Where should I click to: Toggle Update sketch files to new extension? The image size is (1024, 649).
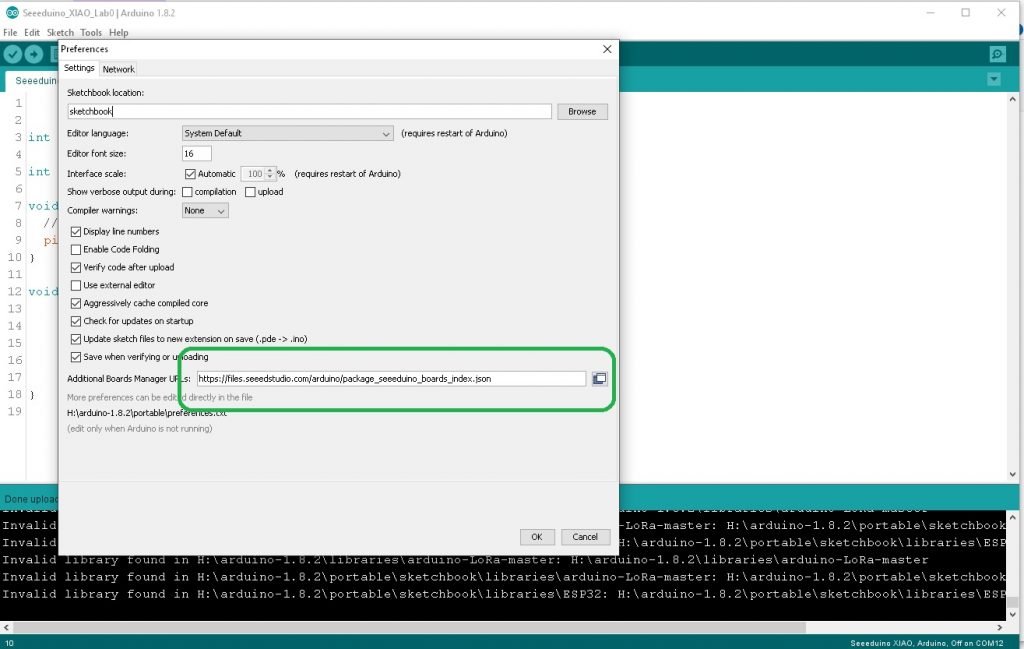(x=76, y=340)
